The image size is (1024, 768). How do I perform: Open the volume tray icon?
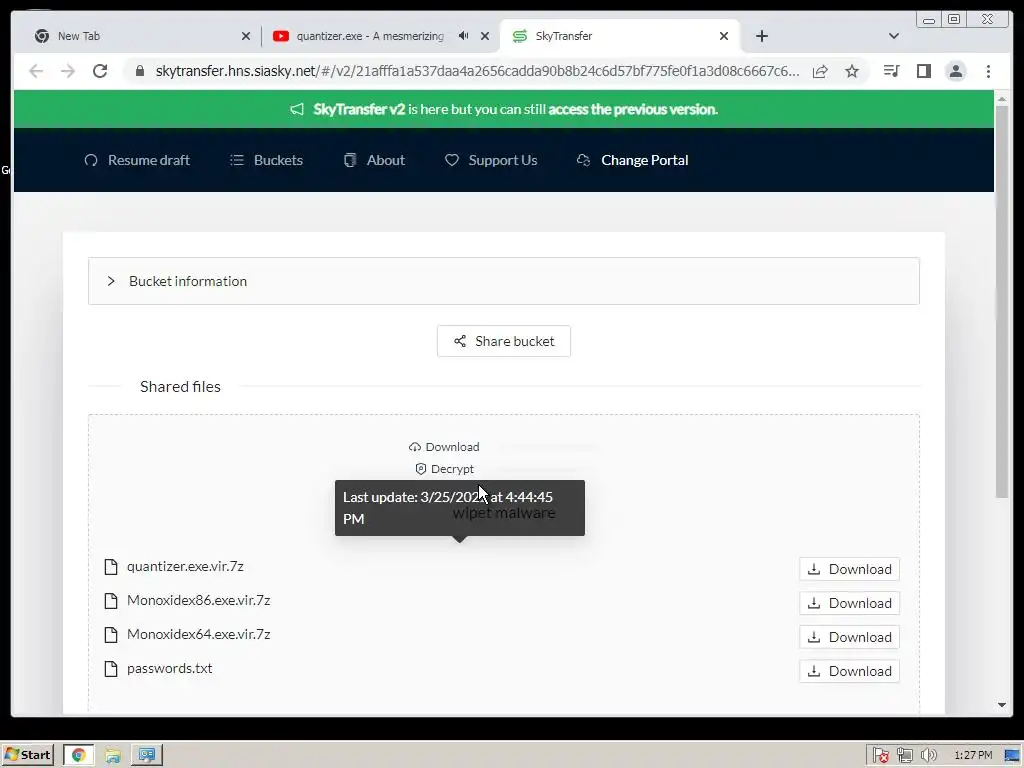click(x=928, y=755)
